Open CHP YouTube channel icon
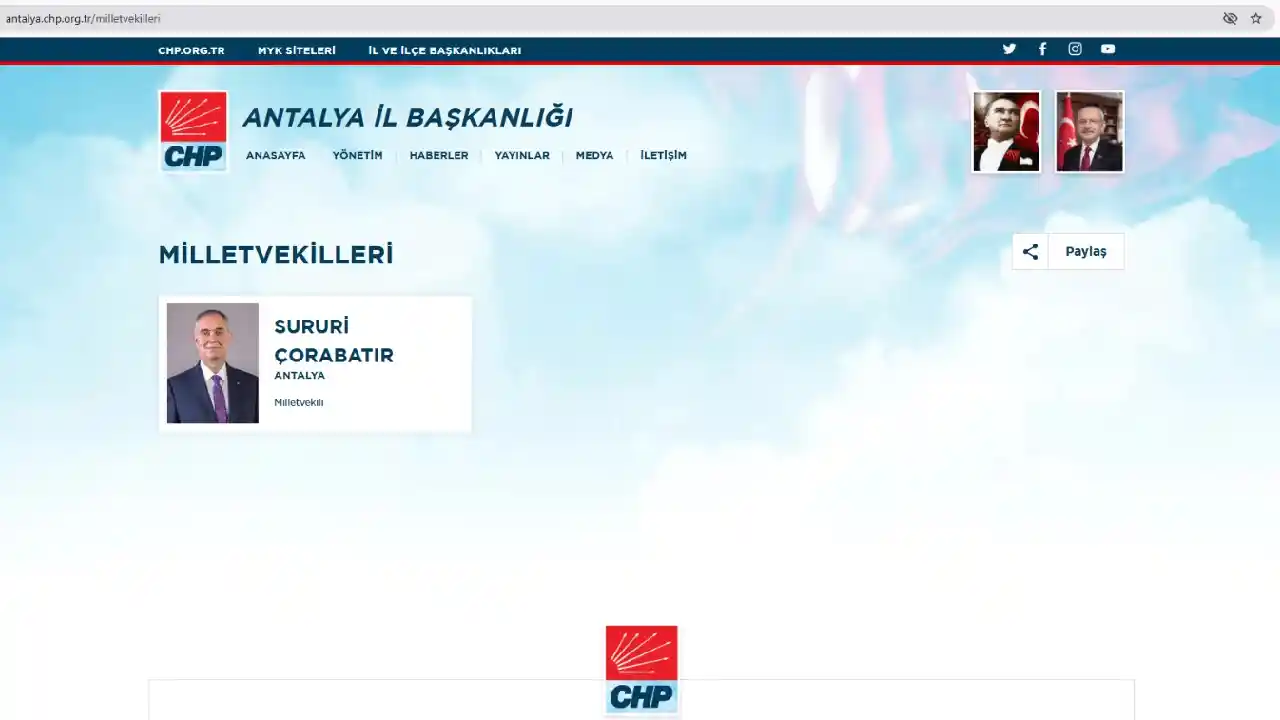 tap(1108, 49)
